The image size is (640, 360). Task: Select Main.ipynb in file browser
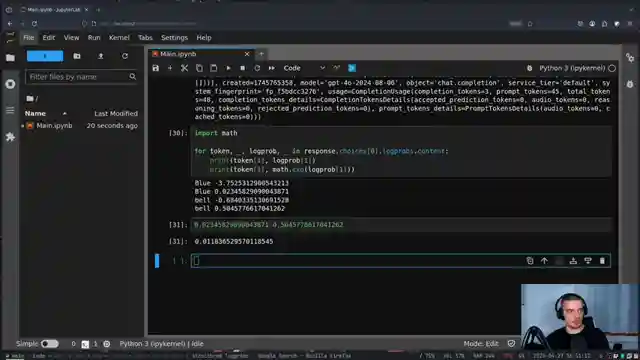click(81, 126)
